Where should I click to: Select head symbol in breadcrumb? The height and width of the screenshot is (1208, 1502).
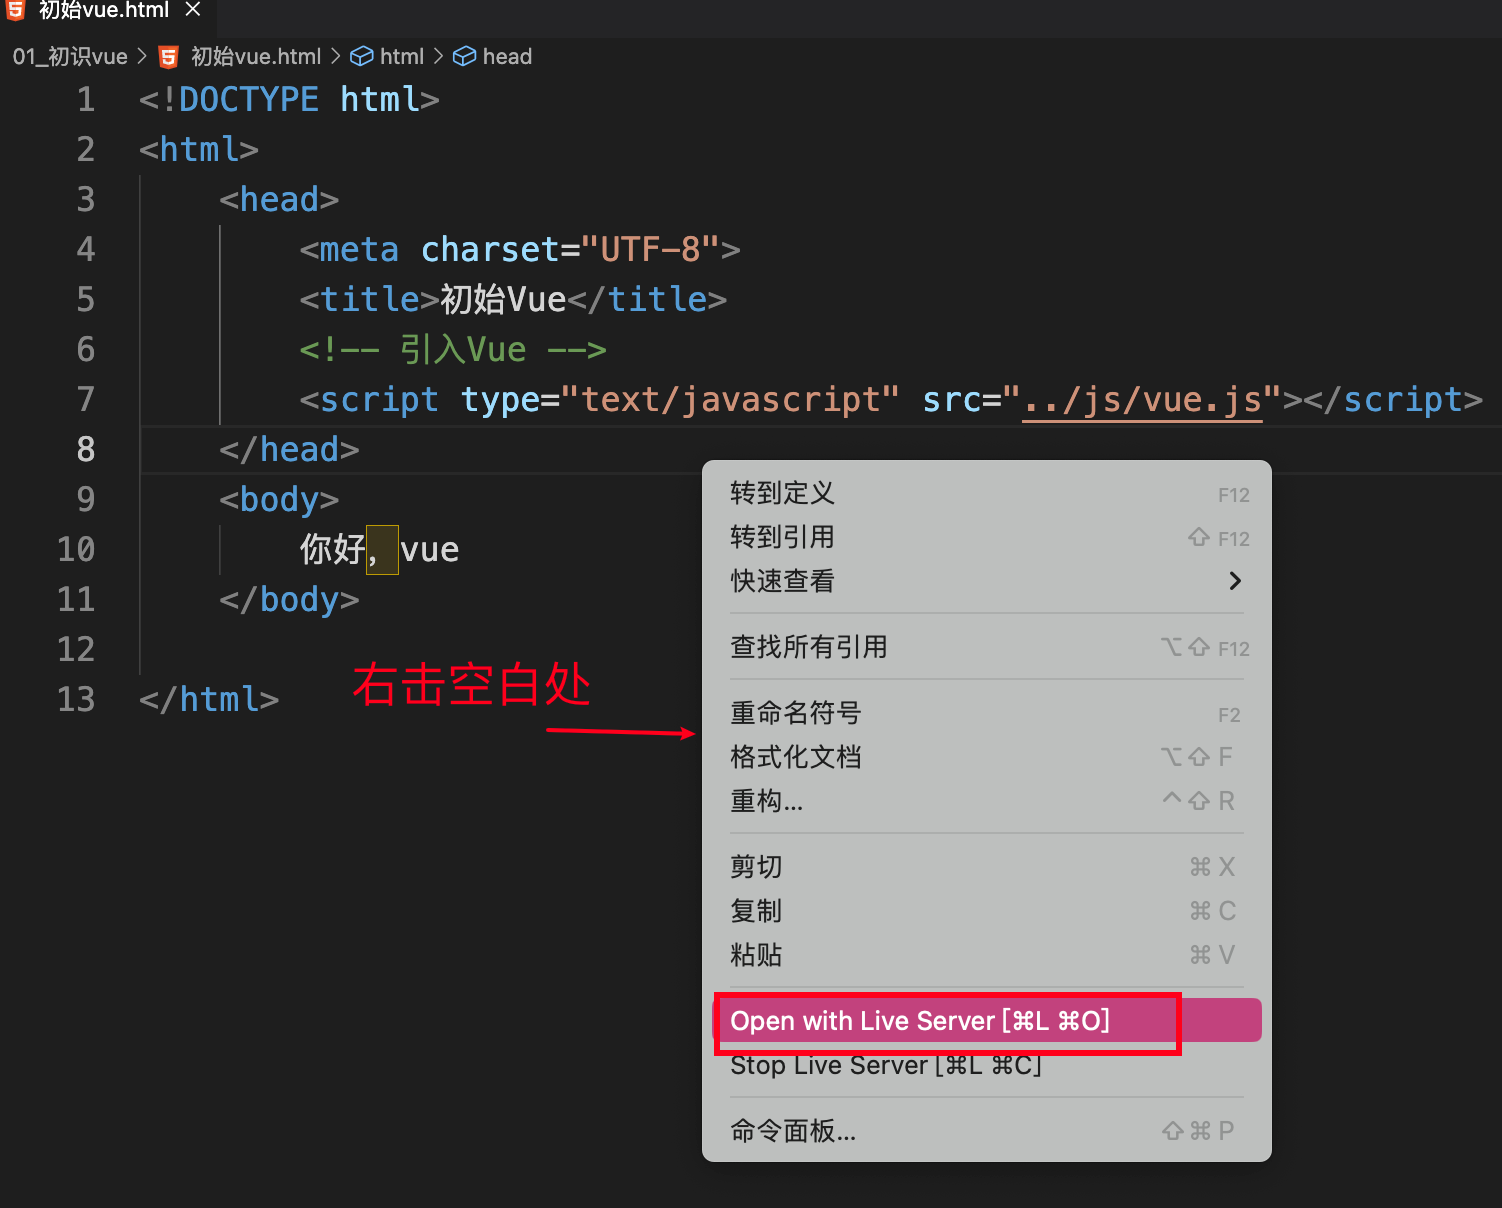coord(507,57)
